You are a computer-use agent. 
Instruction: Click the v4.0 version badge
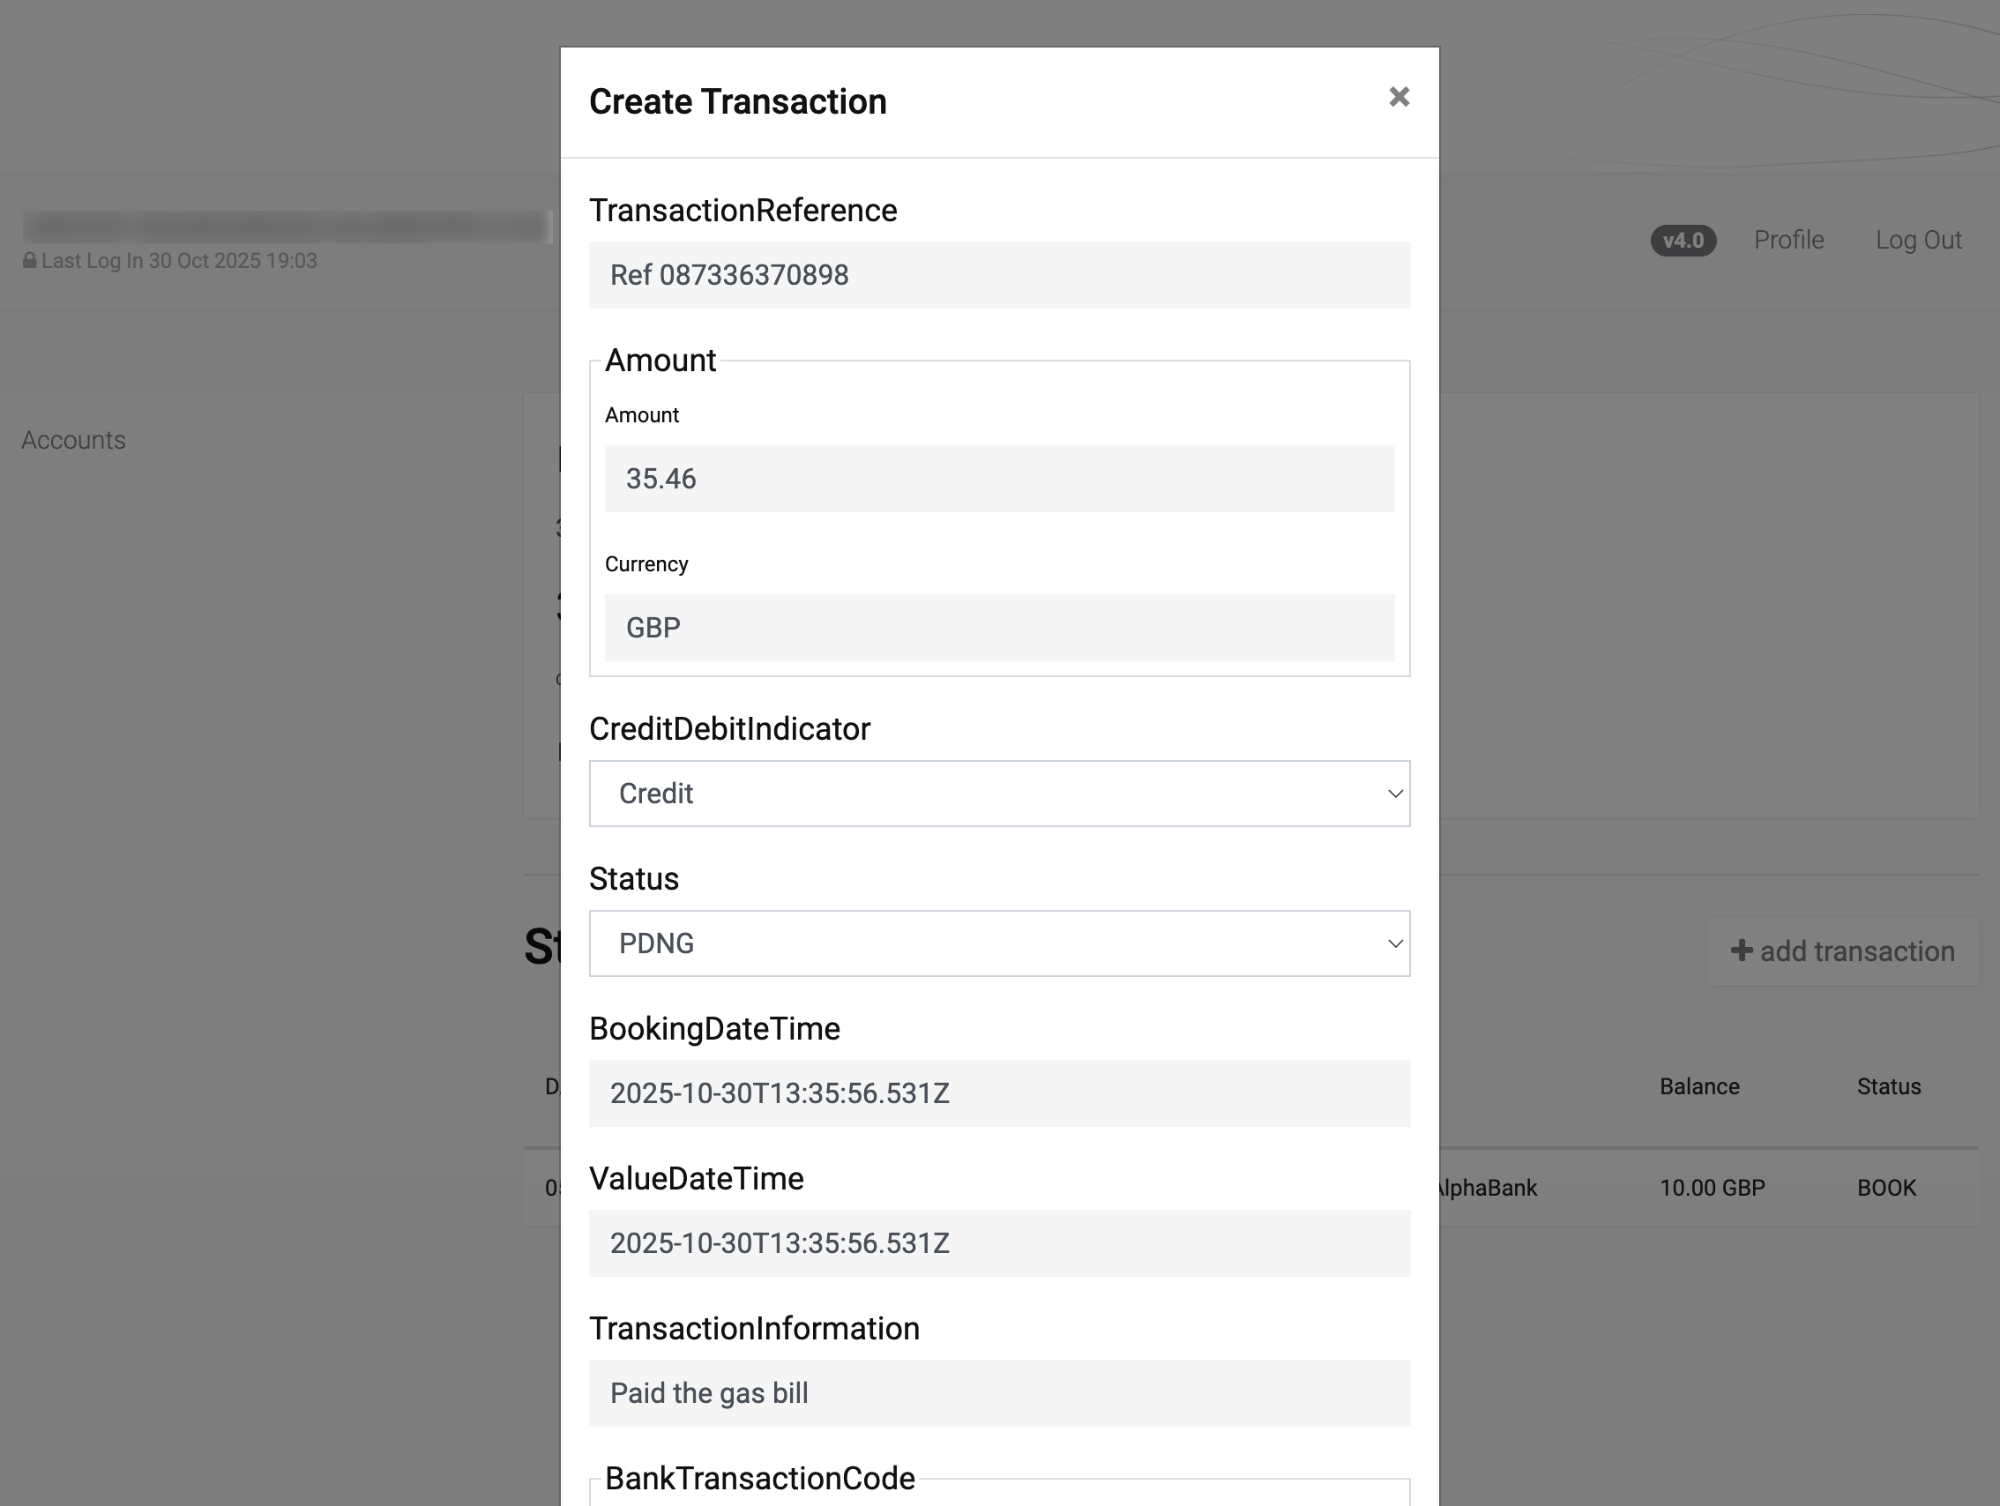point(1683,241)
